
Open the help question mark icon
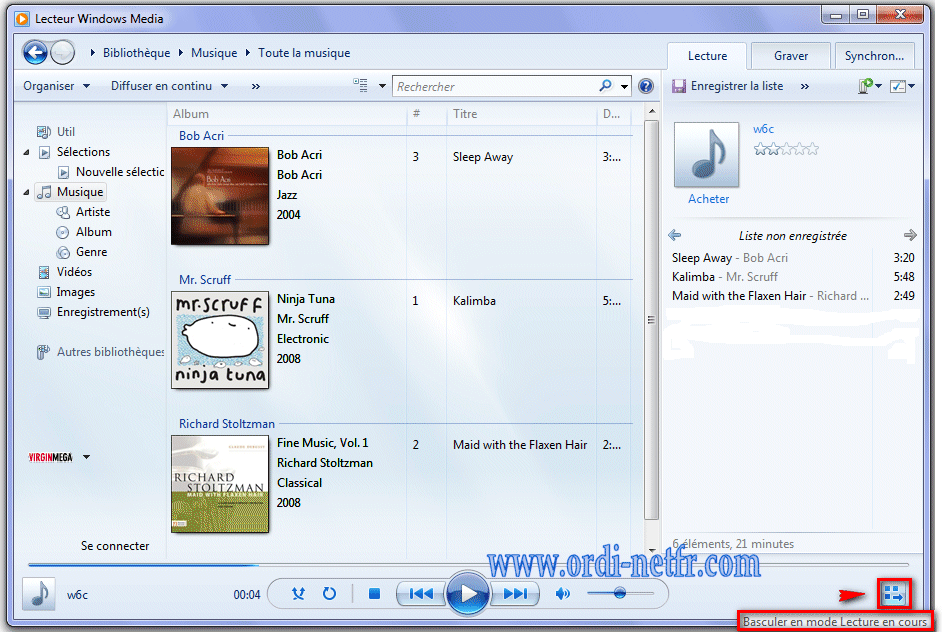pyautogui.click(x=646, y=86)
